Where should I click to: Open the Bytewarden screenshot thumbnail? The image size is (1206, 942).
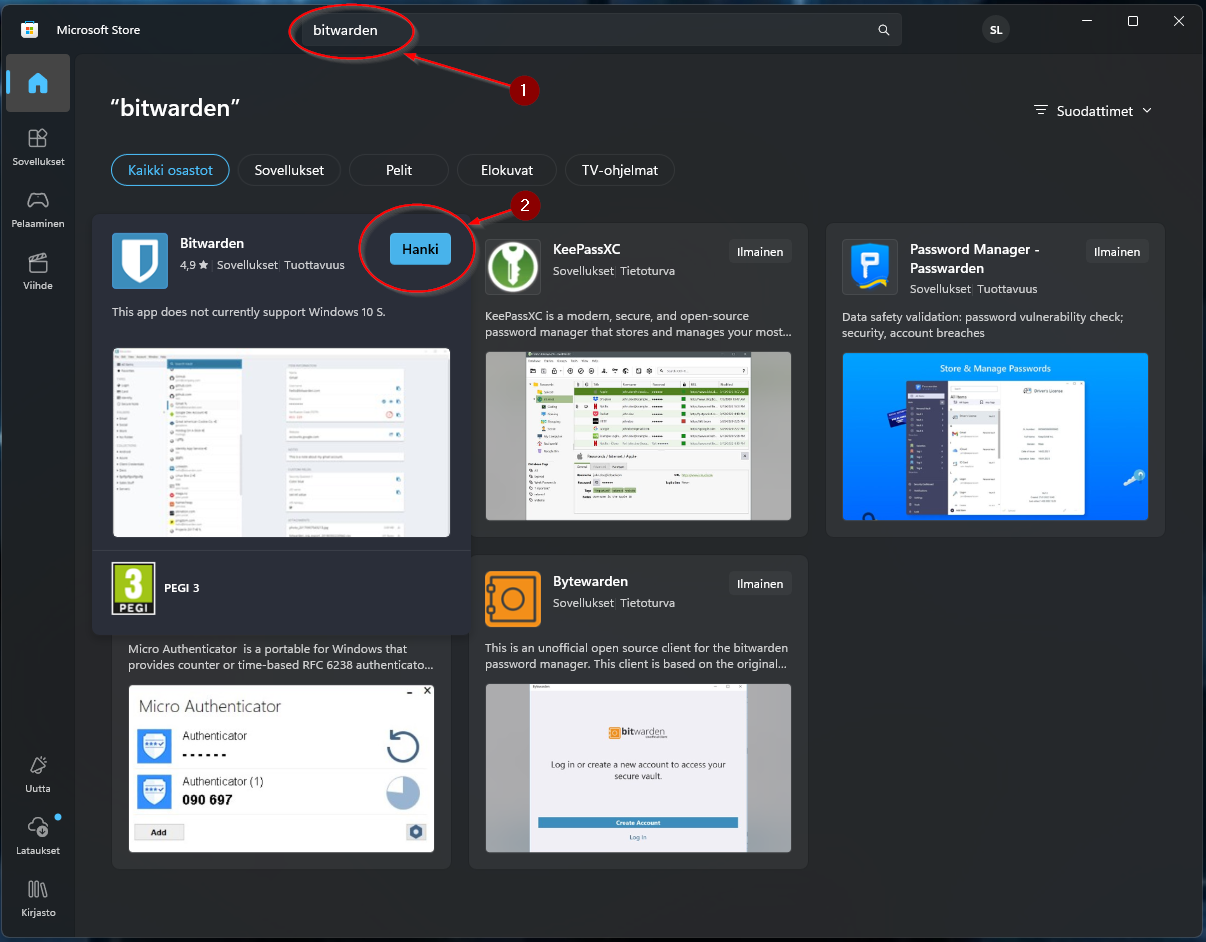pos(638,768)
